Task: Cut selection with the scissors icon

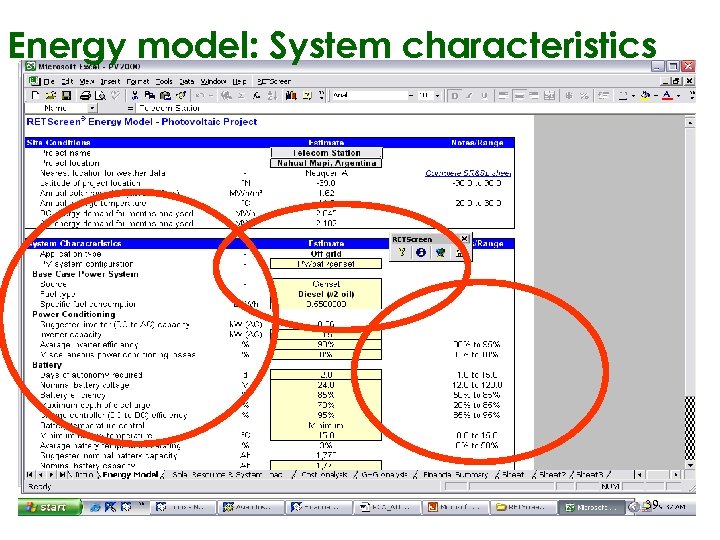Action: click(x=135, y=96)
